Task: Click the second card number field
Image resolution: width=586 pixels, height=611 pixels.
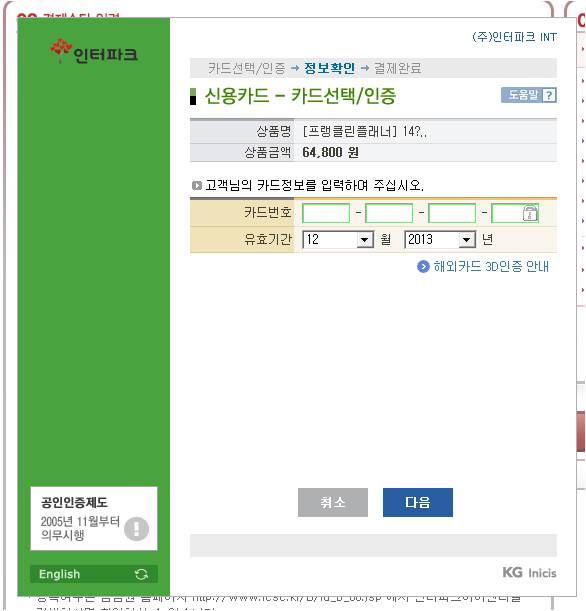Action: (389, 213)
